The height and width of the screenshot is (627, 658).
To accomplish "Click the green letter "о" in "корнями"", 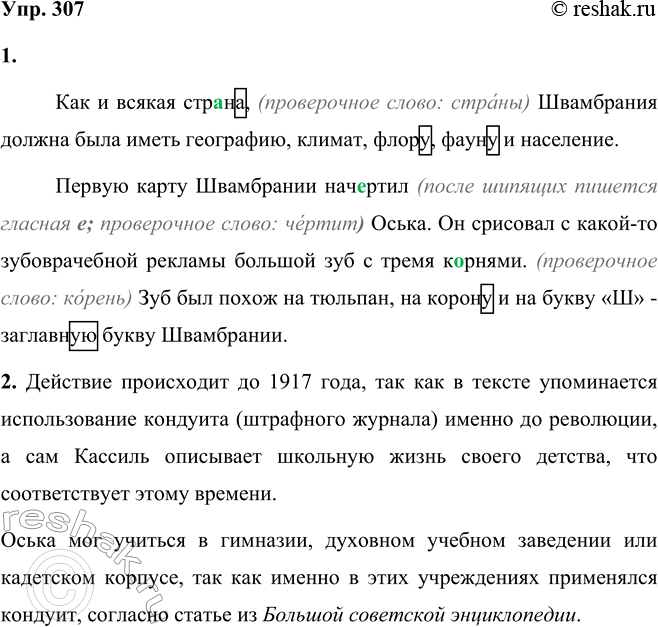I will pos(455,261).
